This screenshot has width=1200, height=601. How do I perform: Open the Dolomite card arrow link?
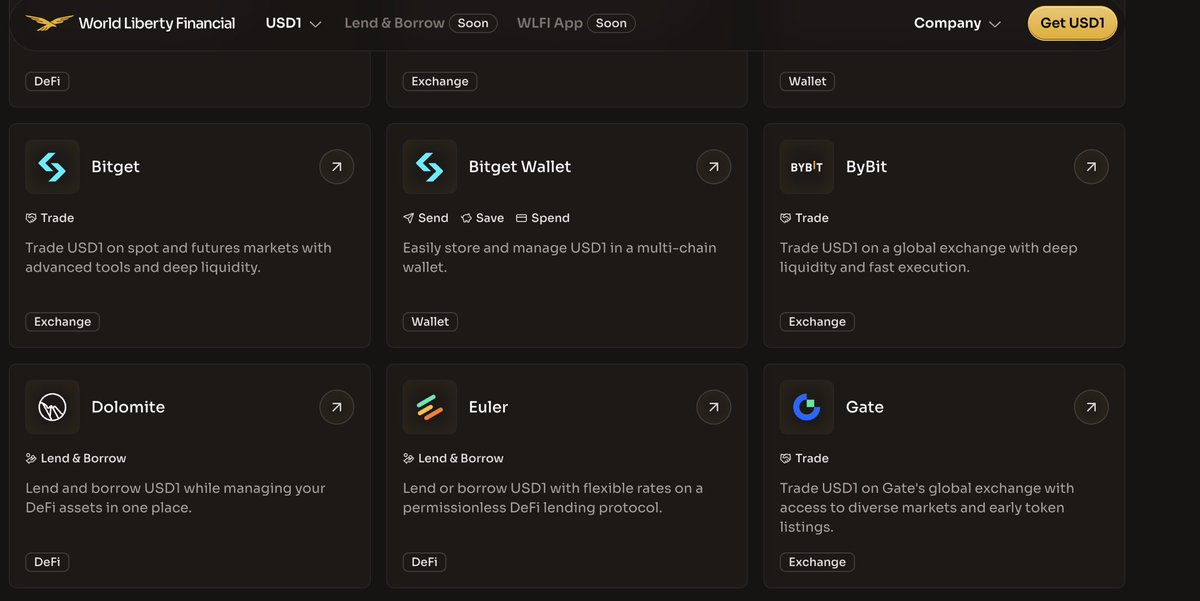pyautogui.click(x=337, y=407)
